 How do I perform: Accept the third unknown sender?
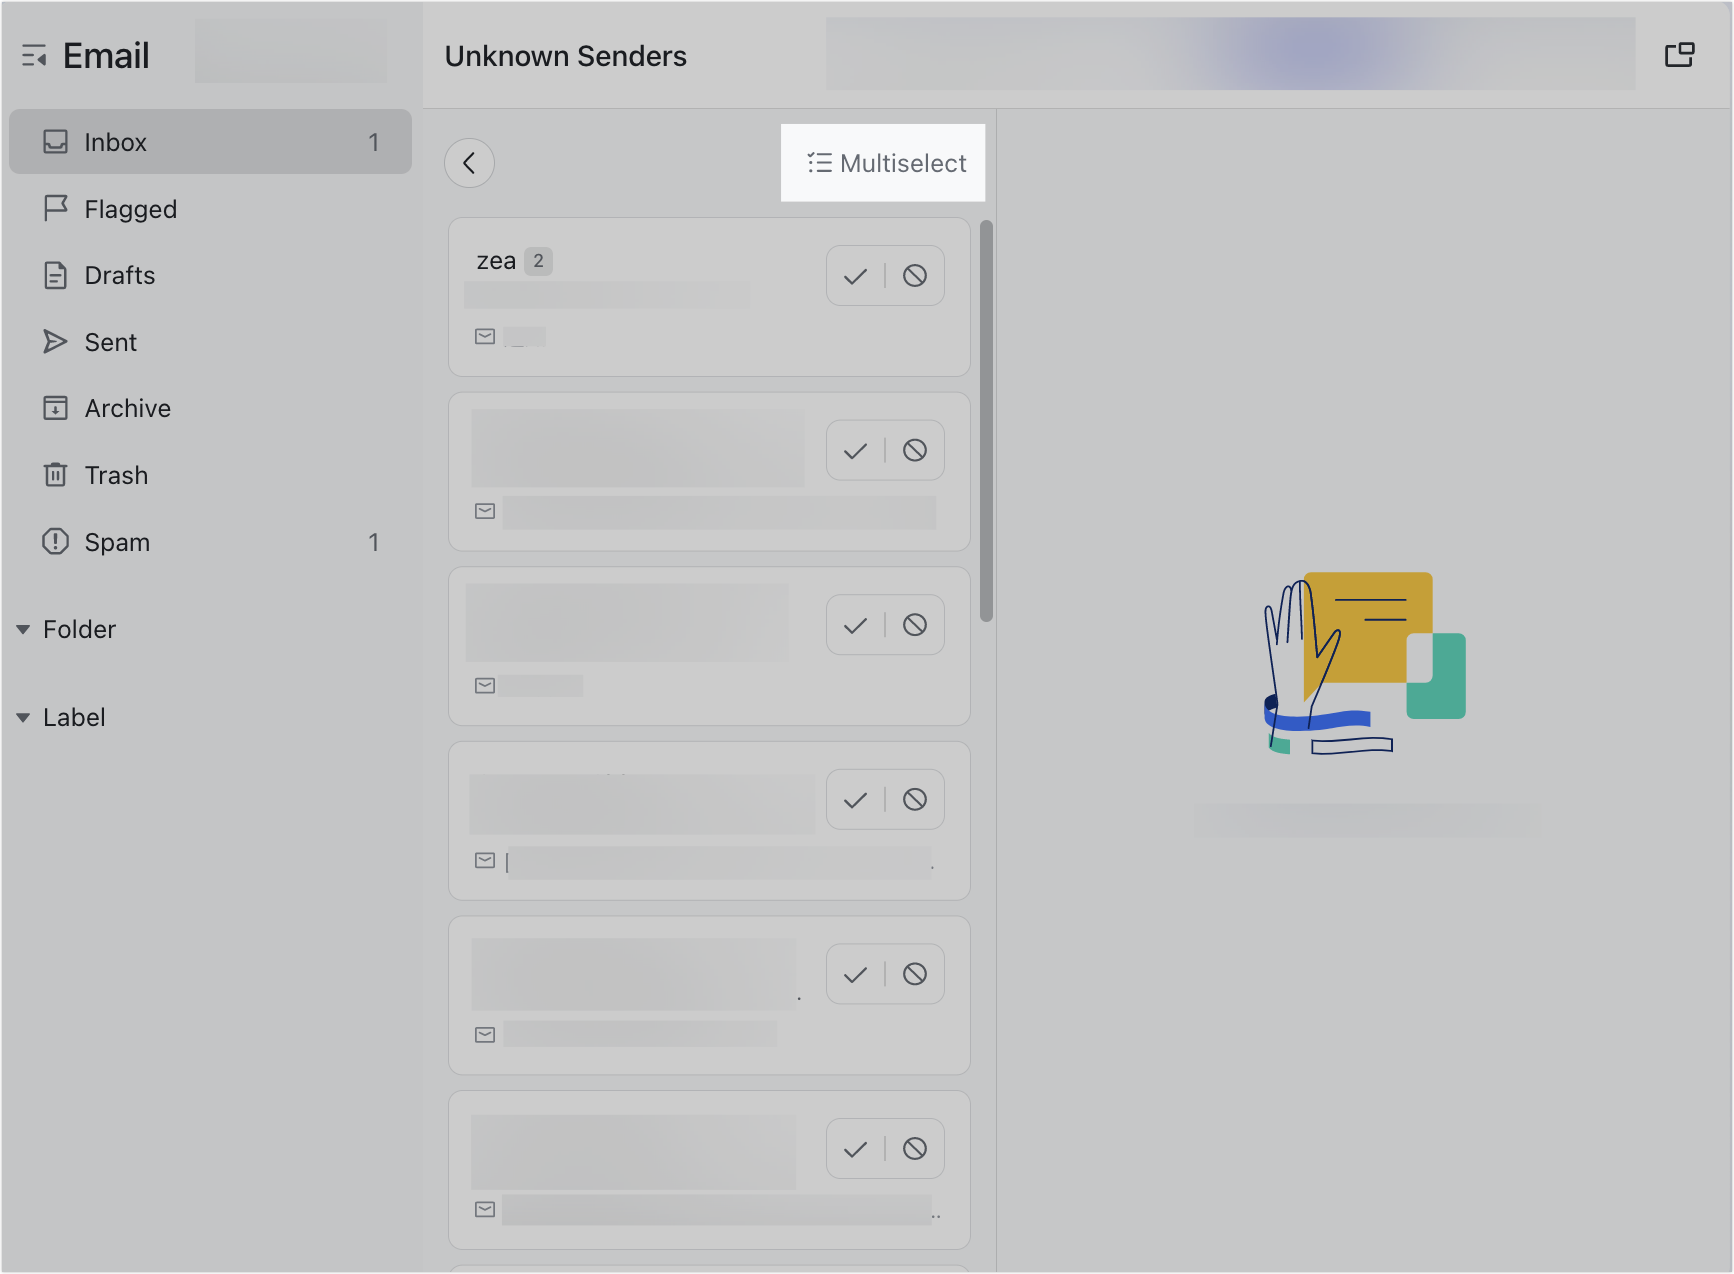855,625
